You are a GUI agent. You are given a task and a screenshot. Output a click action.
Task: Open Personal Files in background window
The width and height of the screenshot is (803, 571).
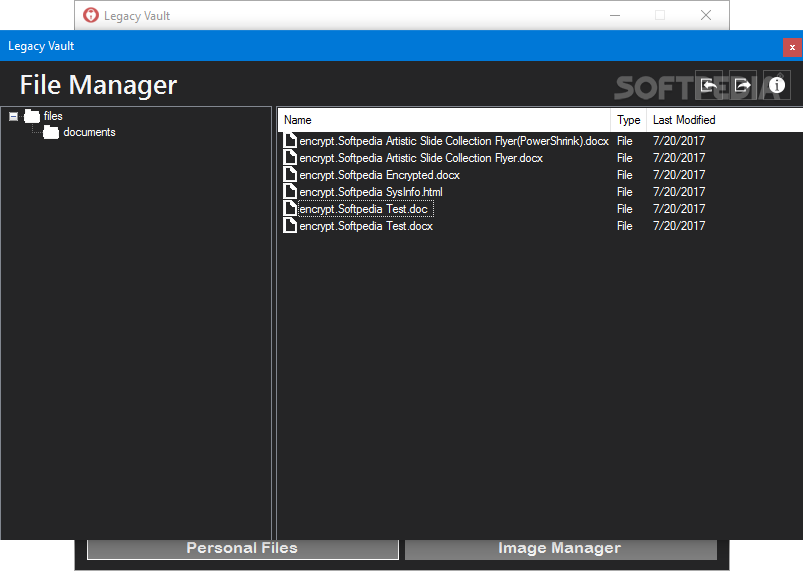tap(243, 548)
